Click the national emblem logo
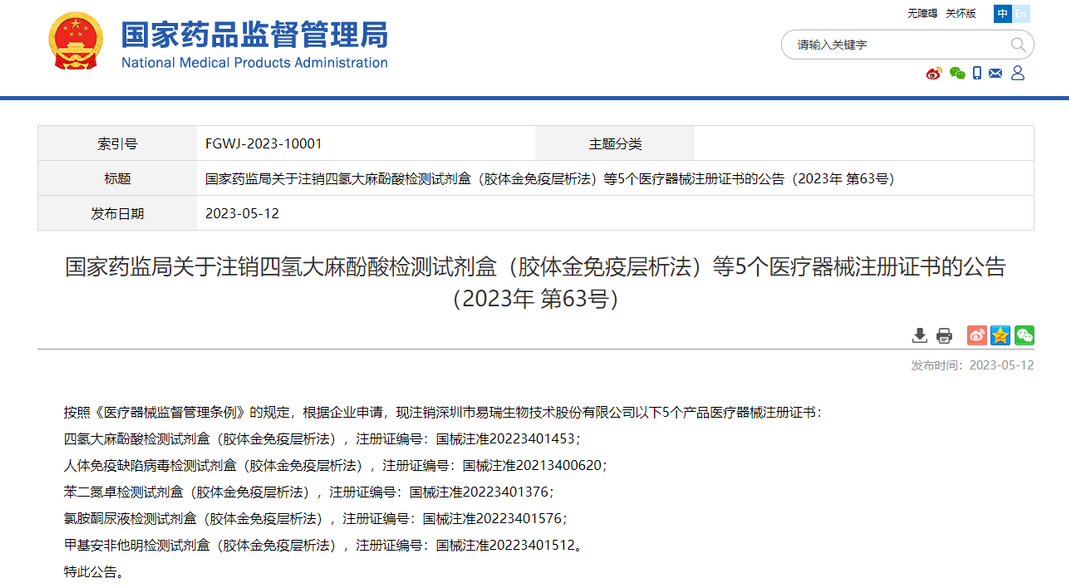The image size is (1069, 587). point(75,43)
